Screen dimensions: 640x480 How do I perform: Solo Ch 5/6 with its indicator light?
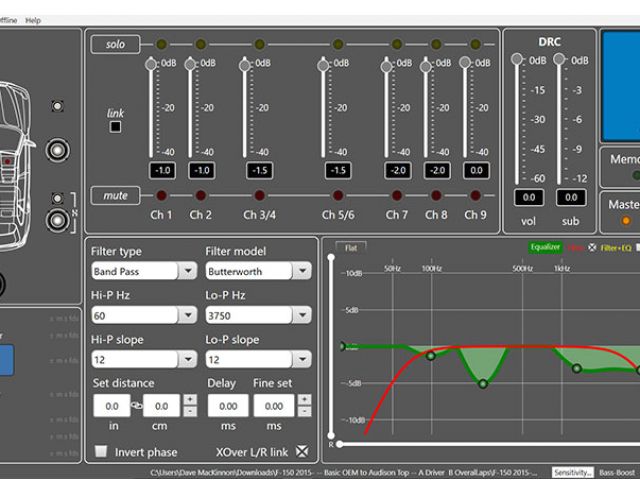[x=338, y=44]
